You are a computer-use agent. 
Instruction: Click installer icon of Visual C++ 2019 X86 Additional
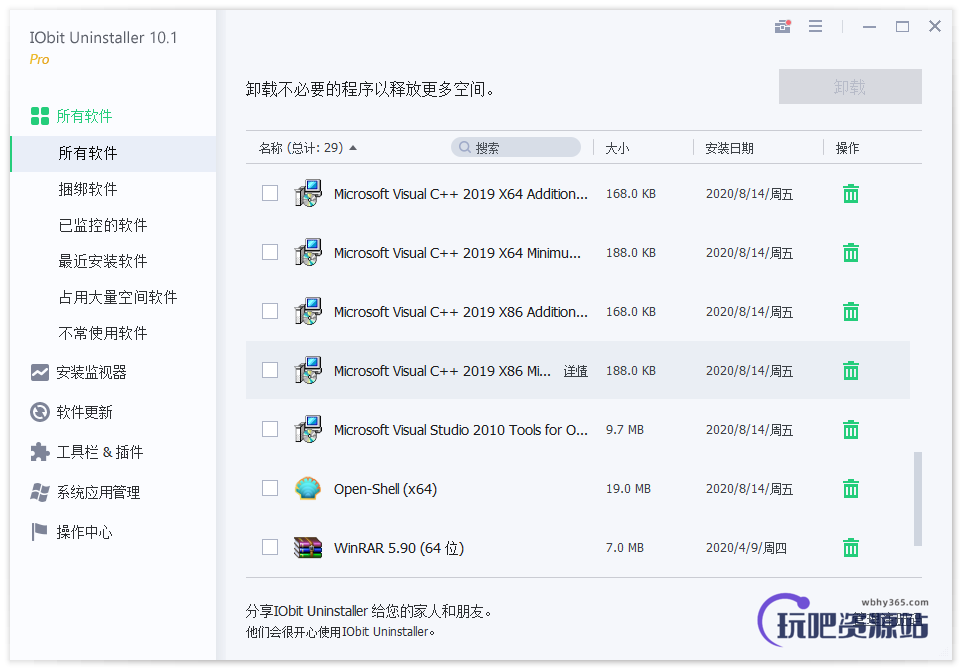(x=308, y=311)
